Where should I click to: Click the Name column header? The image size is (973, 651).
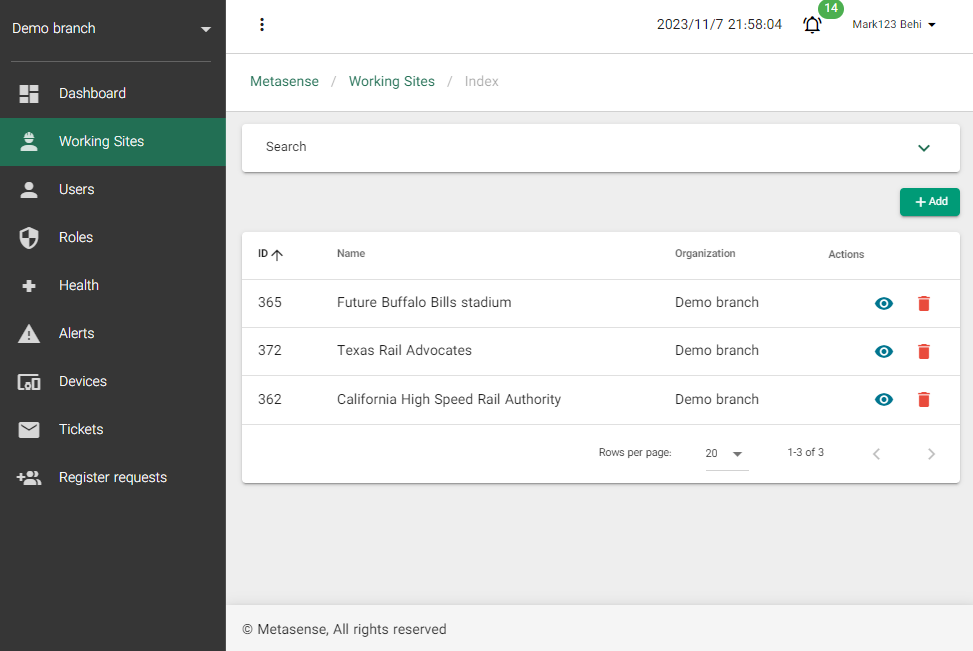351,254
